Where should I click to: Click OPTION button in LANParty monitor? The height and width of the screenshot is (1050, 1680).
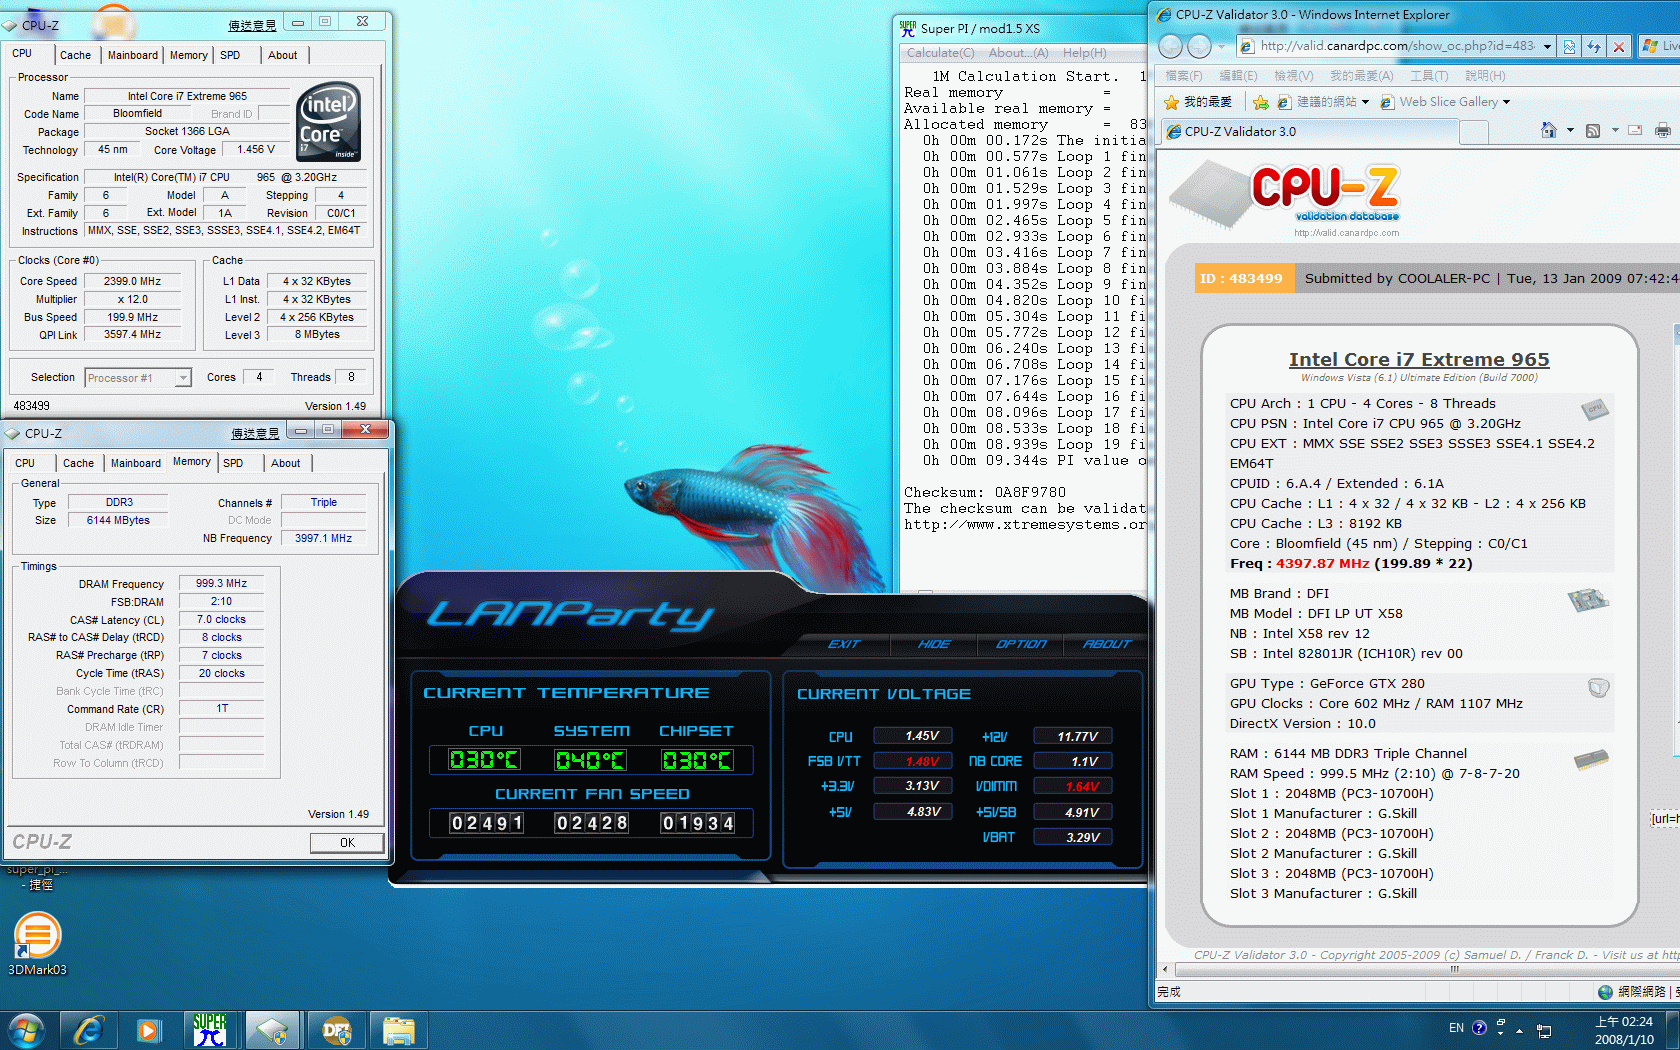point(1020,644)
